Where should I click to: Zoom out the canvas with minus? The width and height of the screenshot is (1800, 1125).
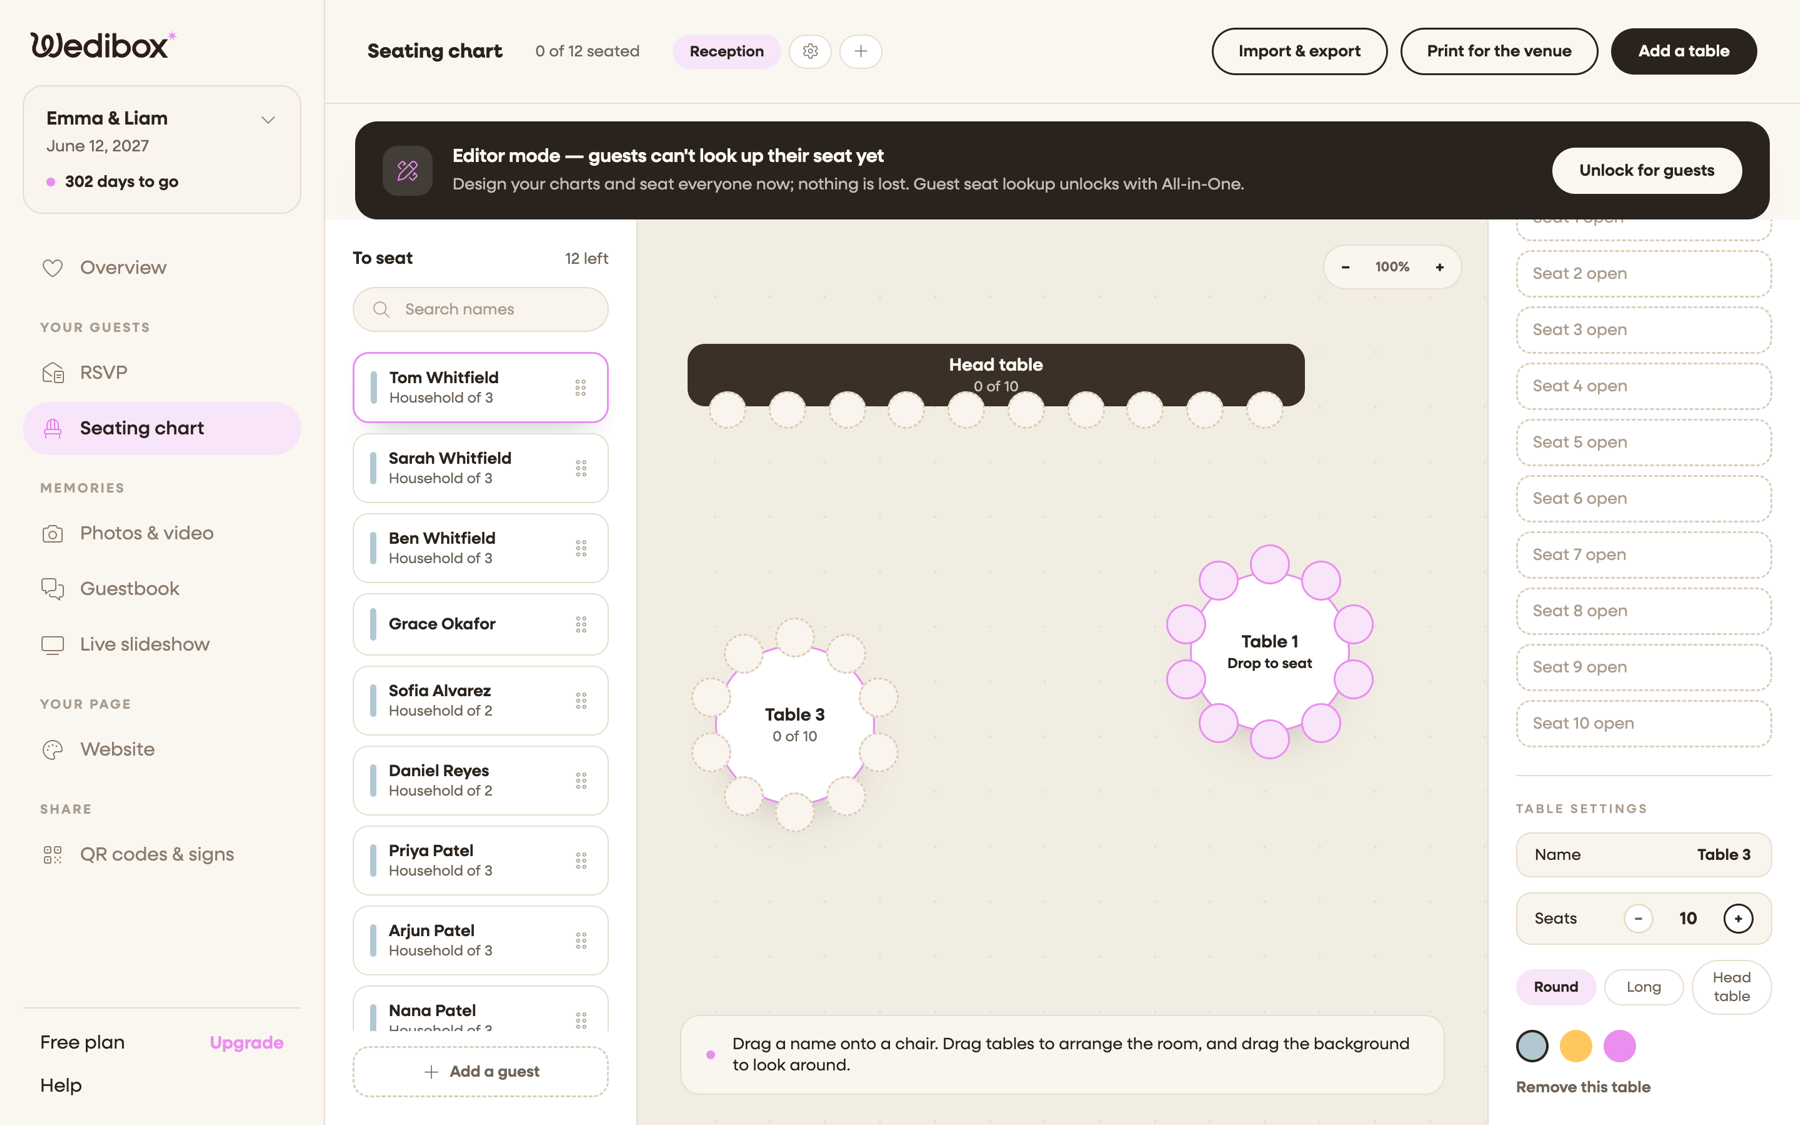tap(1345, 267)
